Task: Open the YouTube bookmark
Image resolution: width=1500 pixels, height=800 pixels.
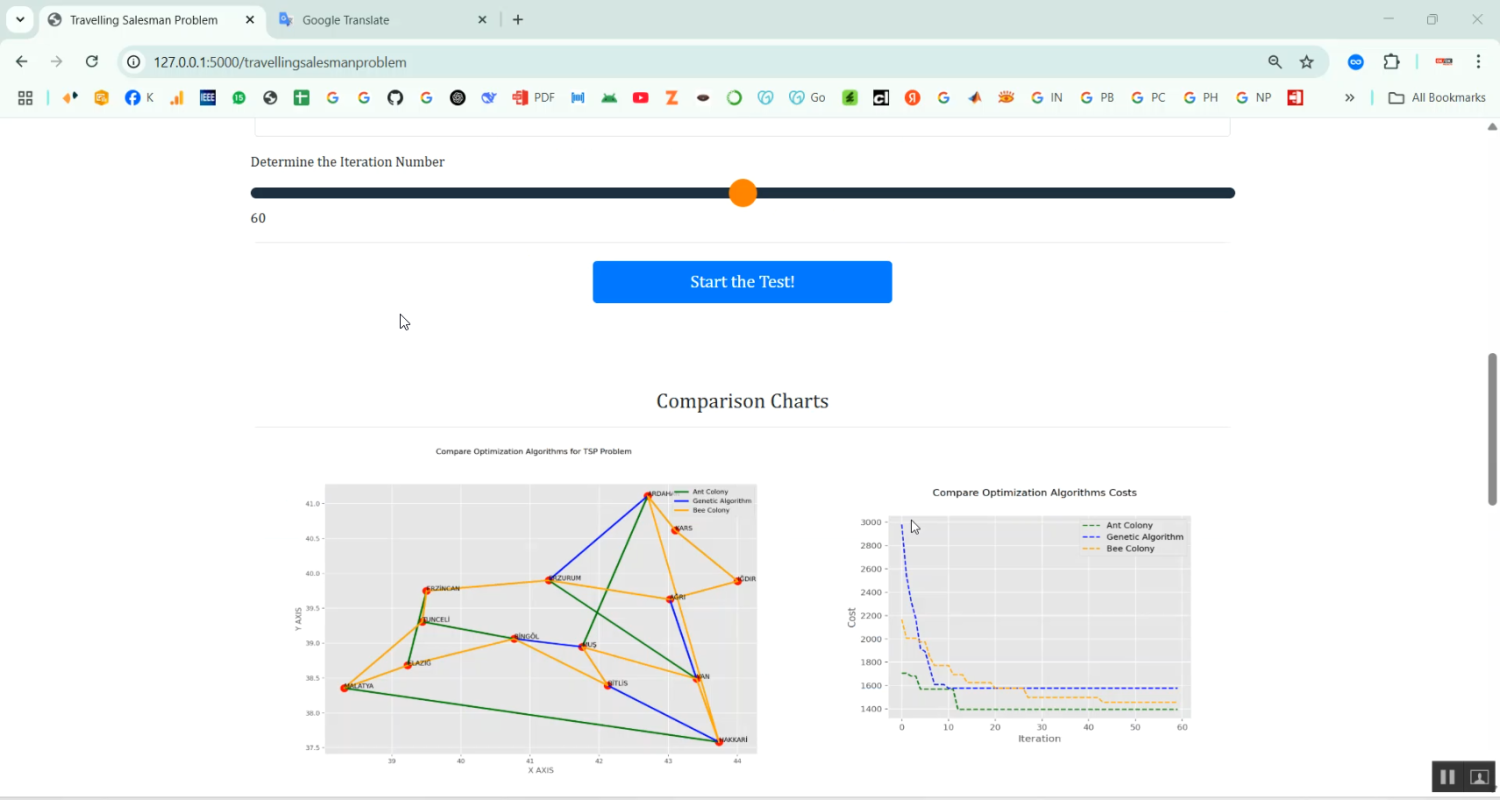Action: coord(641,98)
